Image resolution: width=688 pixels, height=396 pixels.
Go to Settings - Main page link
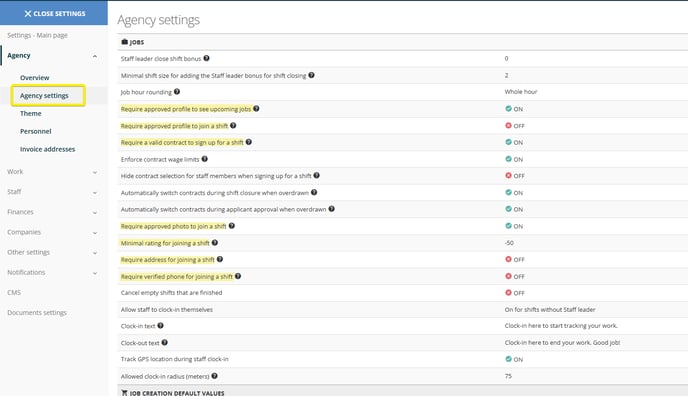point(37,35)
